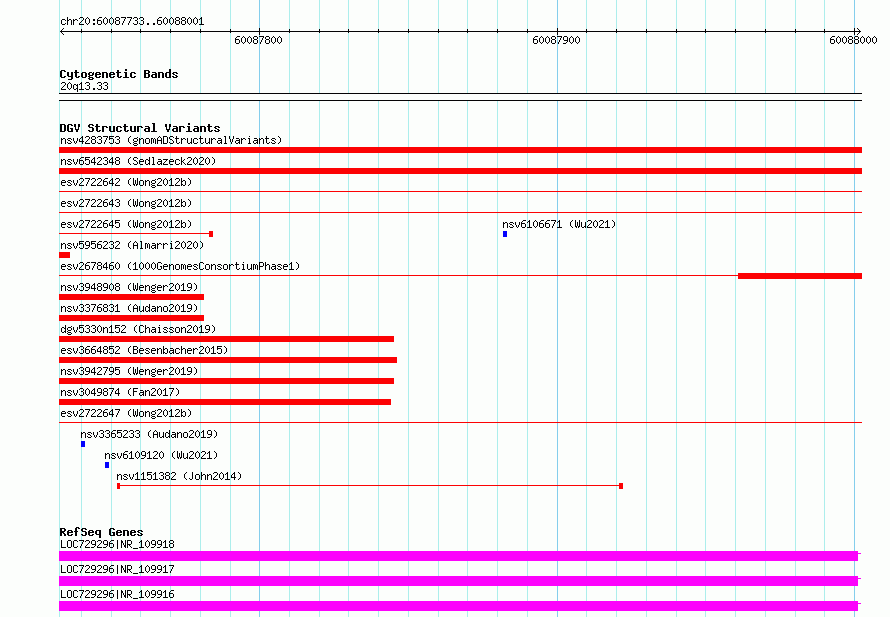The height and width of the screenshot is (617, 890).
Task: Click the right arrow of the ruler
Action: pyautogui.click(x=858, y=32)
